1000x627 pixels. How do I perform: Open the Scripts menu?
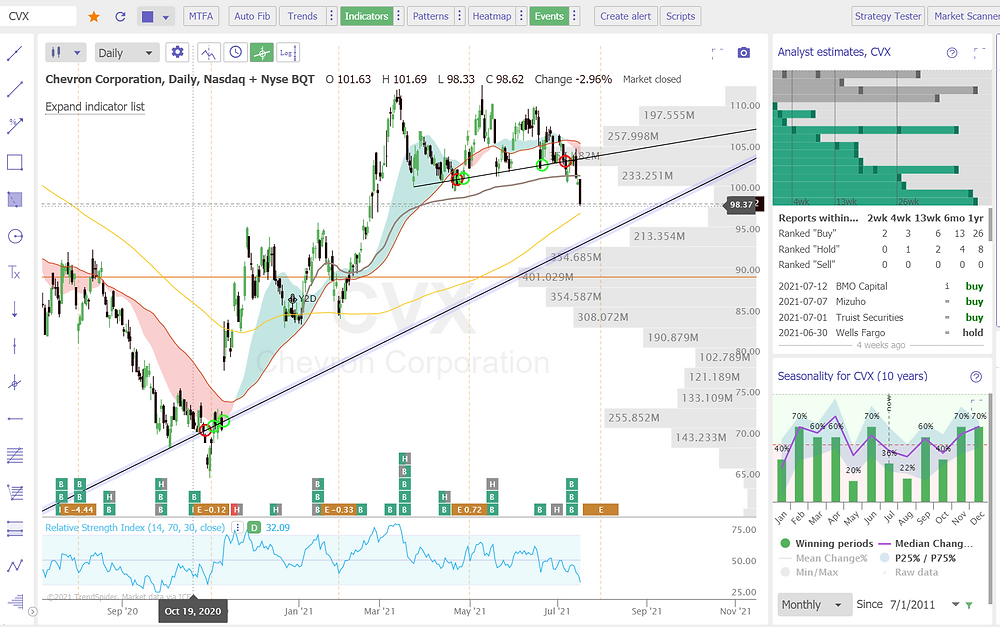[680, 17]
